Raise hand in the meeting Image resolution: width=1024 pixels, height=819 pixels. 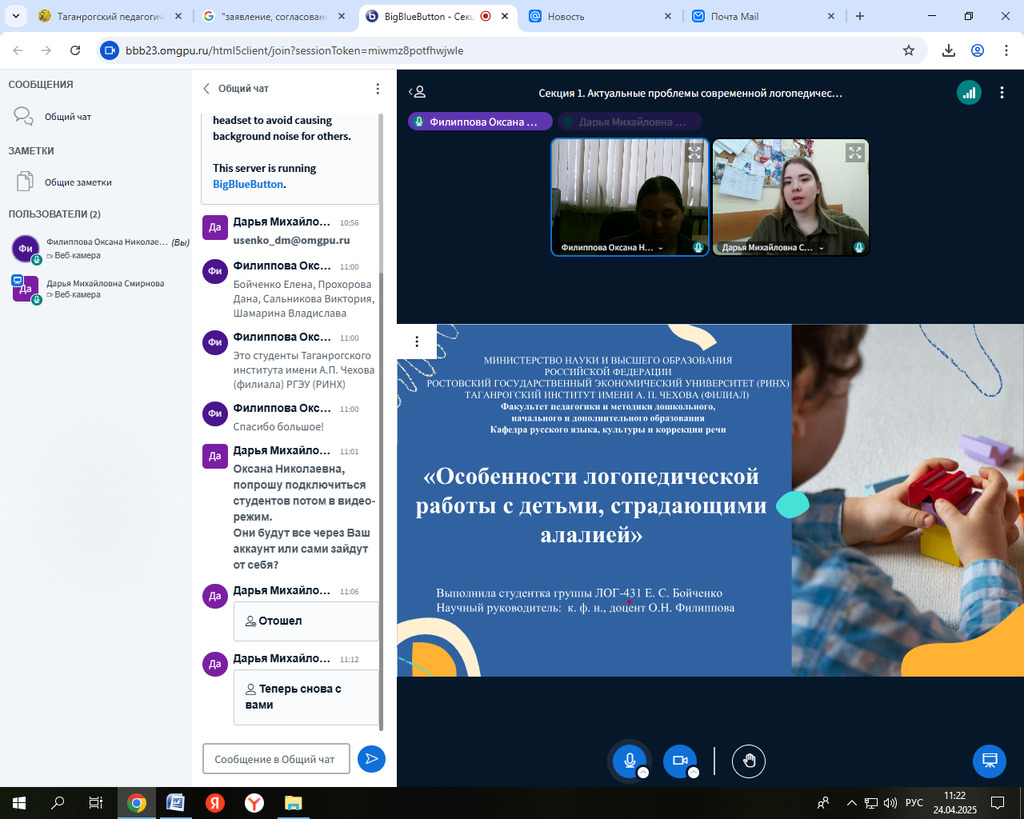click(748, 761)
